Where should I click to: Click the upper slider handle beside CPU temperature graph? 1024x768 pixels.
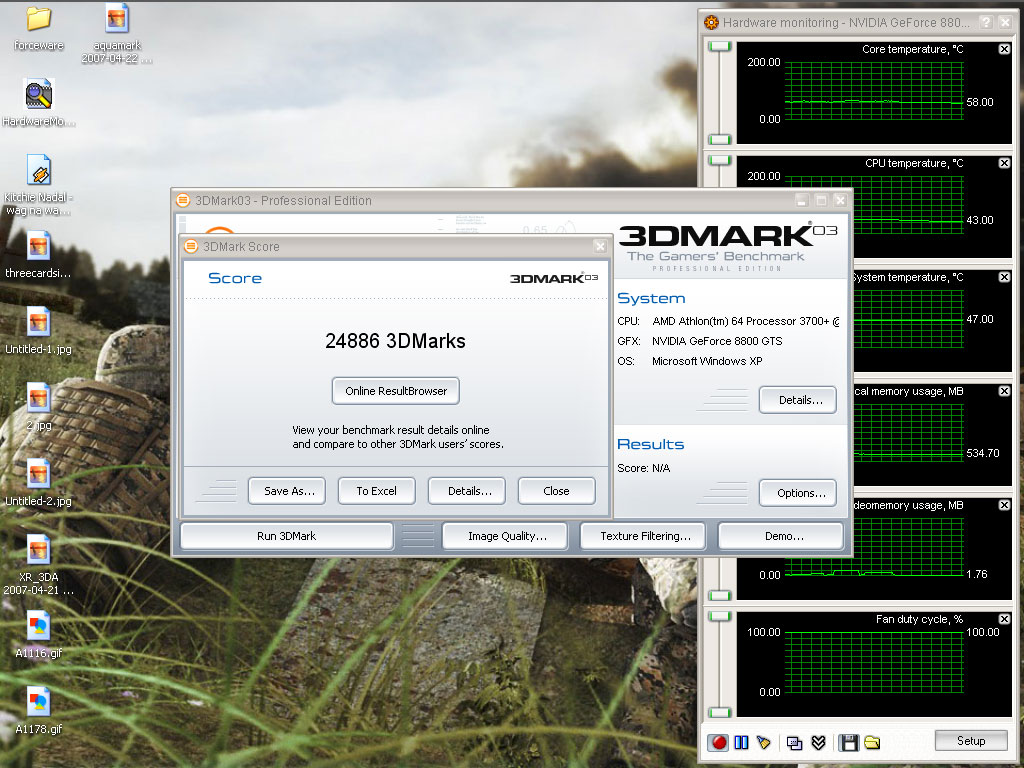pos(720,160)
